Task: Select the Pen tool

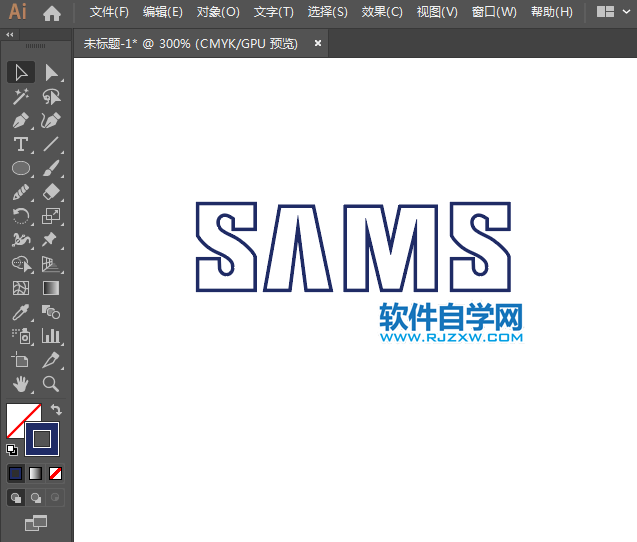Action: point(20,120)
